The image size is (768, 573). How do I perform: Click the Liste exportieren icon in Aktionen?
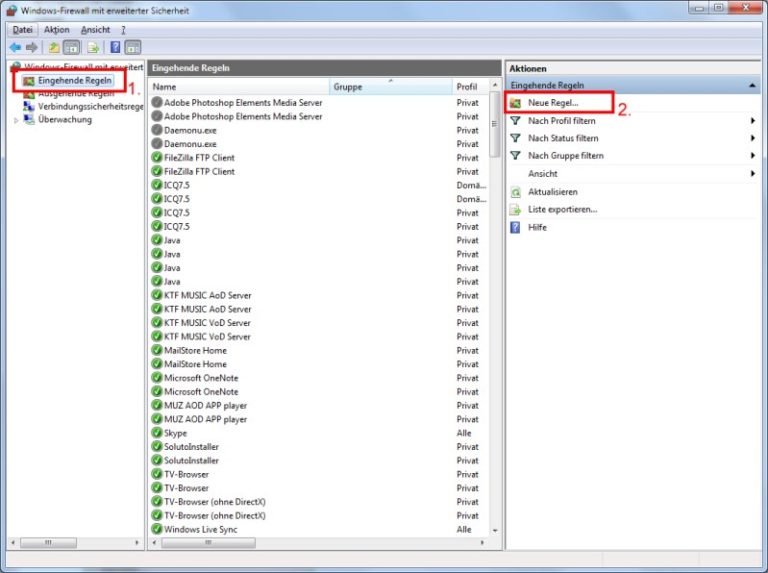(x=516, y=210)
